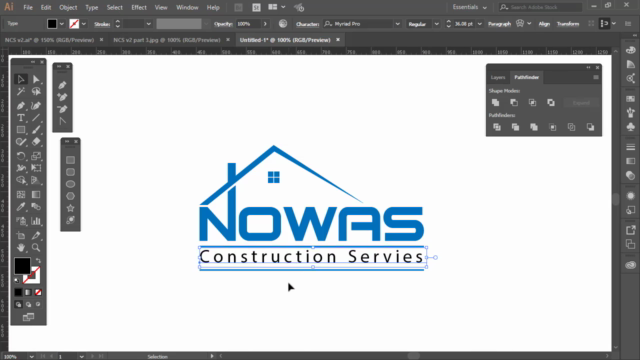The height and width of the screenshot is (360, 640).
Task: Switch to the NCS v2.ai document tab
Action: [49, 40]
